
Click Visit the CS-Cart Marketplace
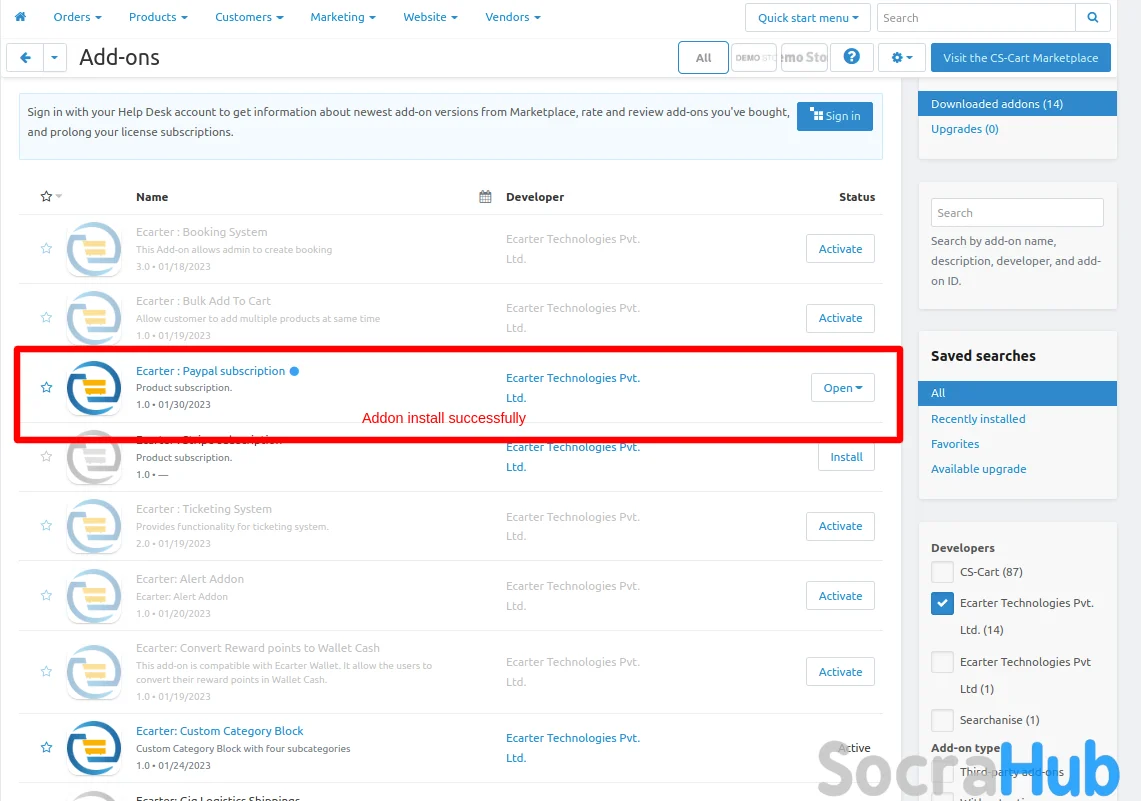pyautogui.click(x=1020, y=57)
